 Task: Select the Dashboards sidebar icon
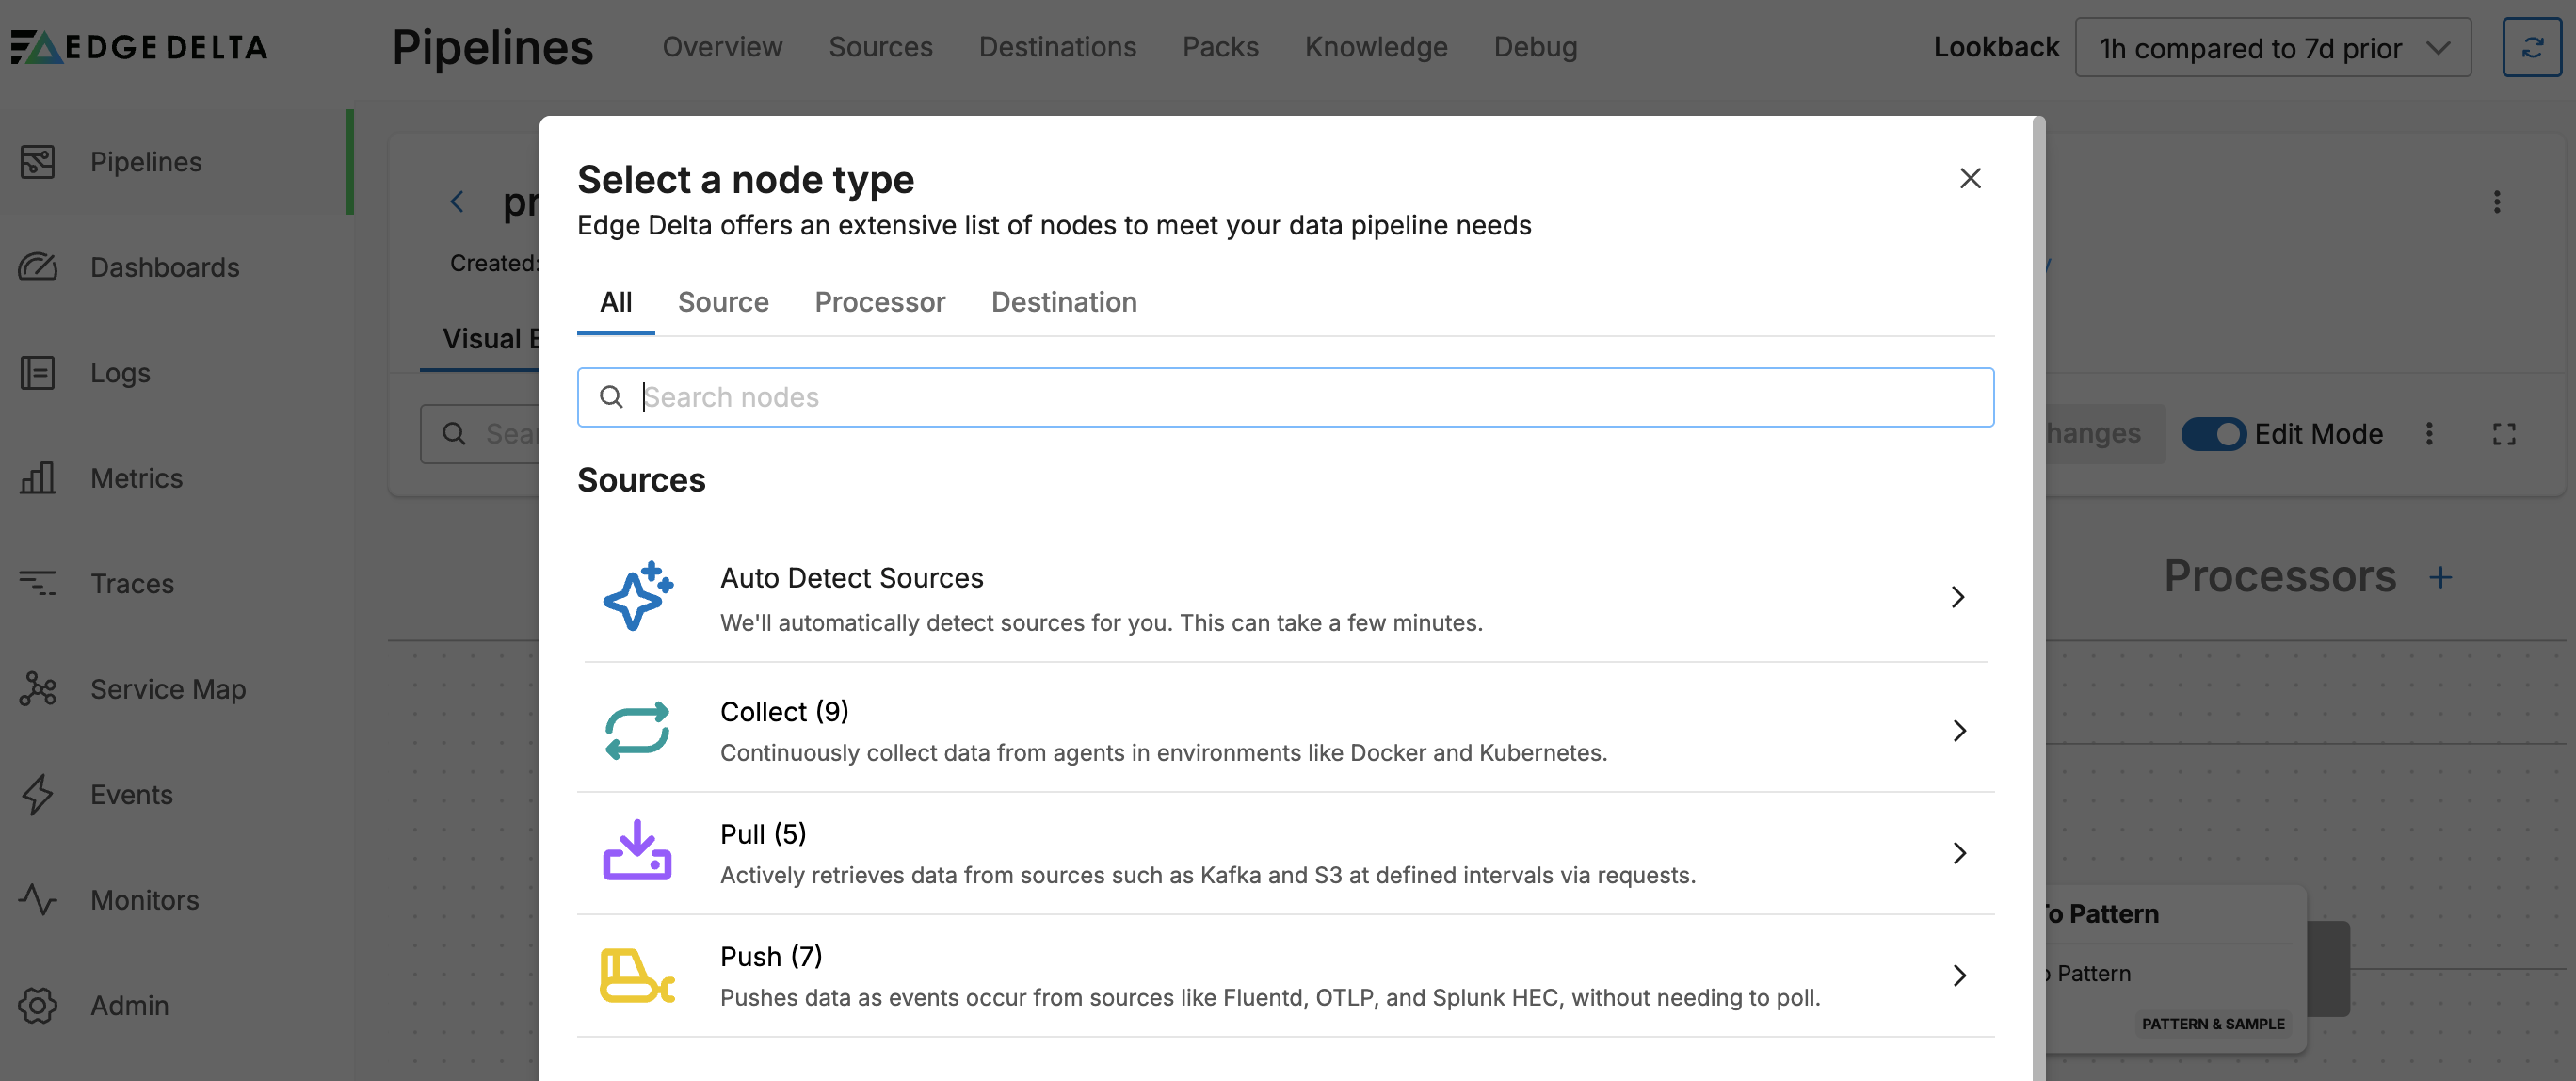[38, 266]
